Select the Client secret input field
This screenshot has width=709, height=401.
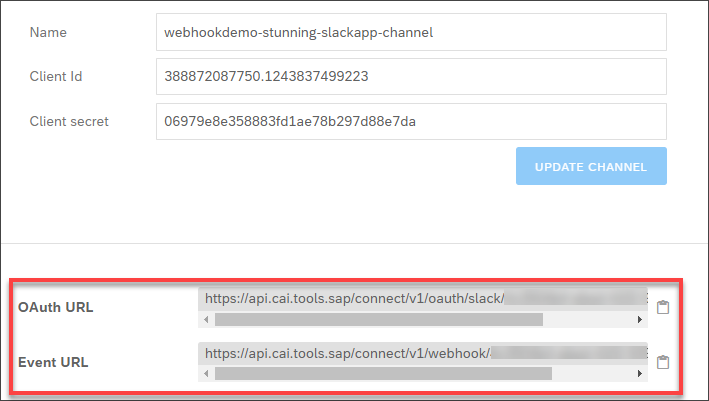(411, 122)
